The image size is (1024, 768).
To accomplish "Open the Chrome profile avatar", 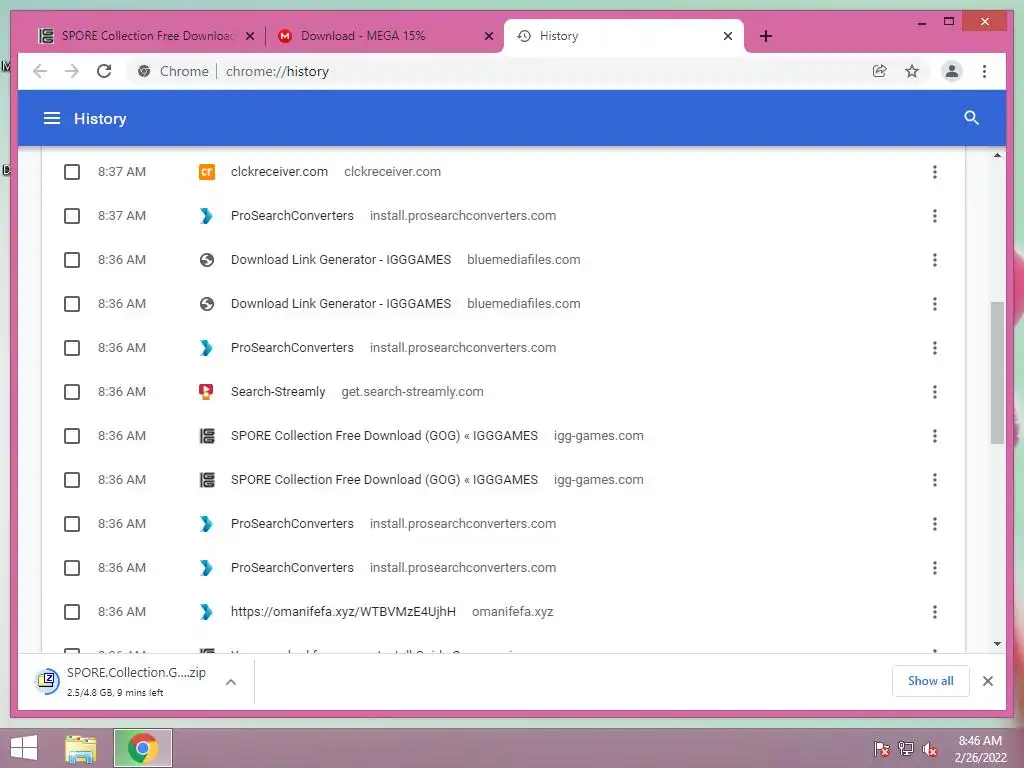I will pyautogui.click(x=952, y=71).
